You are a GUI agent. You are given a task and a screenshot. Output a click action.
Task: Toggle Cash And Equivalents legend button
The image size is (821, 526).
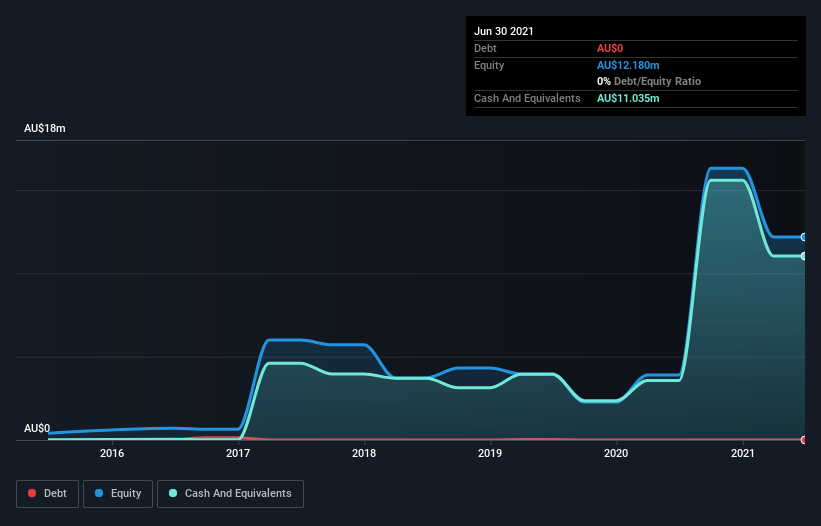coord(230,494)
